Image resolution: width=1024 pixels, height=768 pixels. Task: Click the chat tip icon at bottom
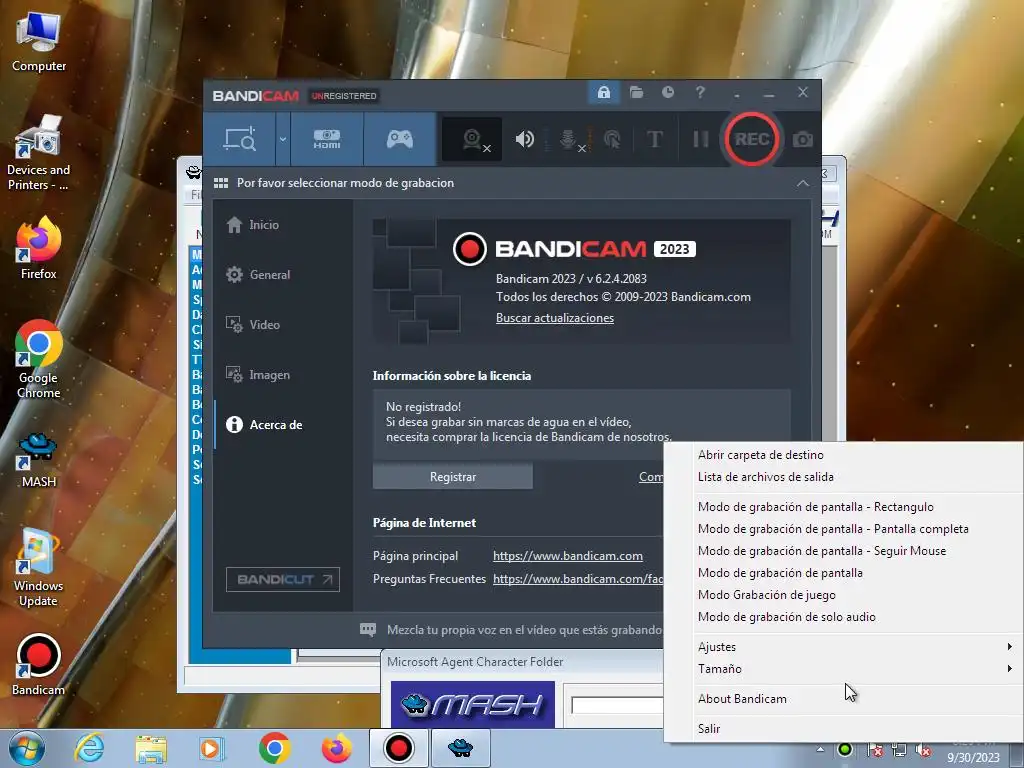[368, 630]
